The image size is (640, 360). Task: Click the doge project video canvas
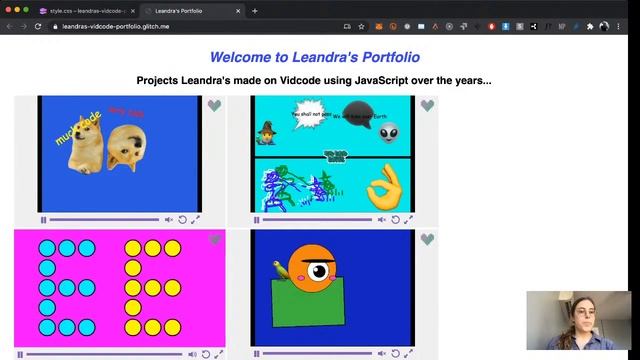click(120, 154)
